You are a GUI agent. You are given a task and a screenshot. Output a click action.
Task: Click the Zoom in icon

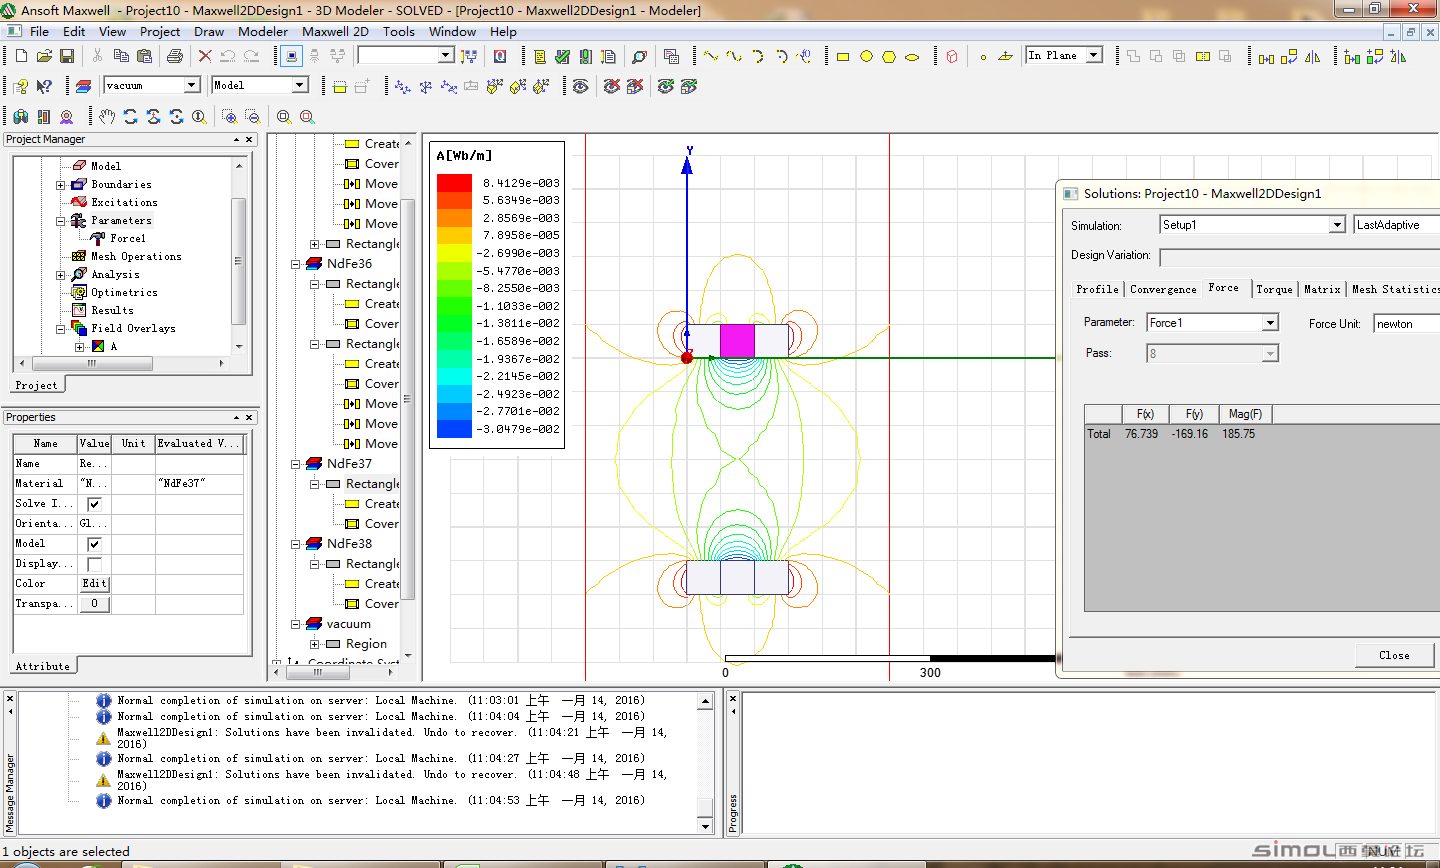(229, 117)
